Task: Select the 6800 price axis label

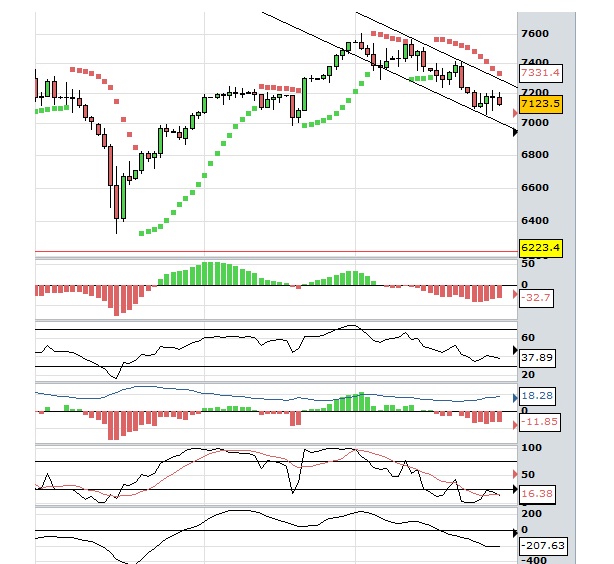Action: pos(535,155)
